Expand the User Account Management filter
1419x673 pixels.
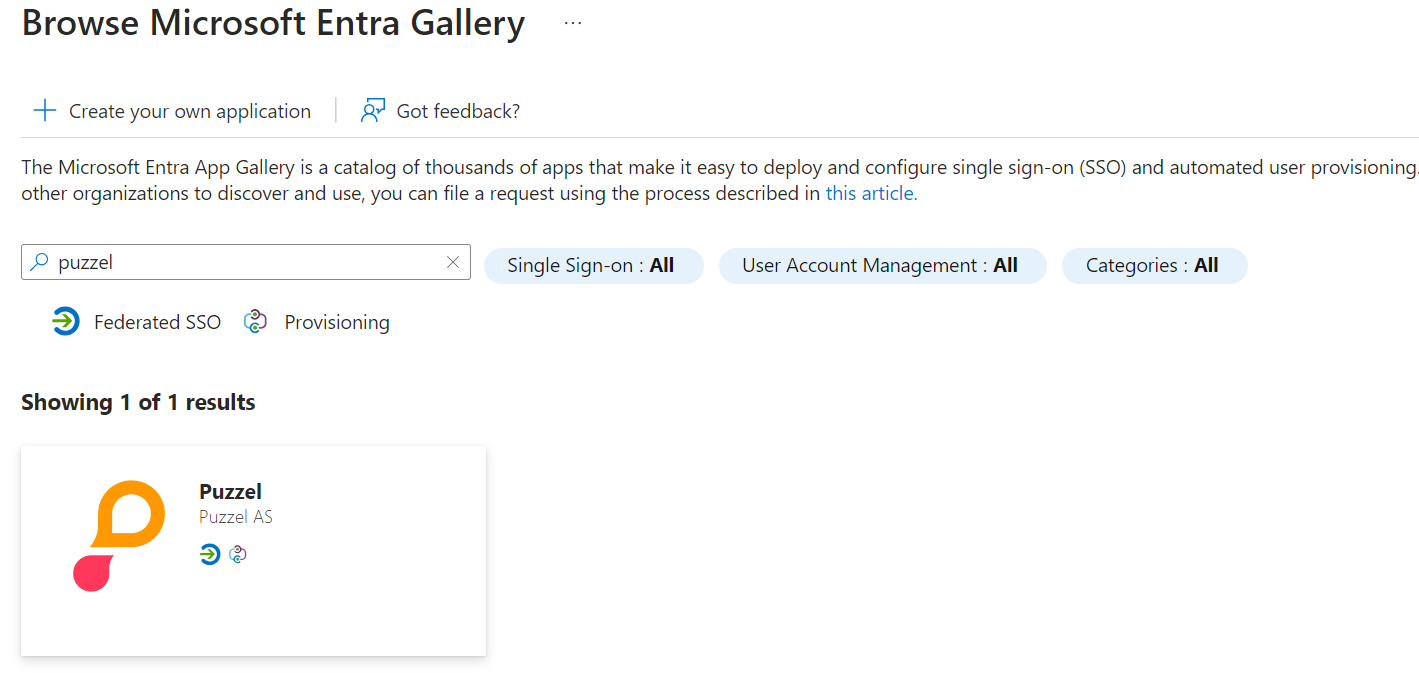click(x=881, y=266)
